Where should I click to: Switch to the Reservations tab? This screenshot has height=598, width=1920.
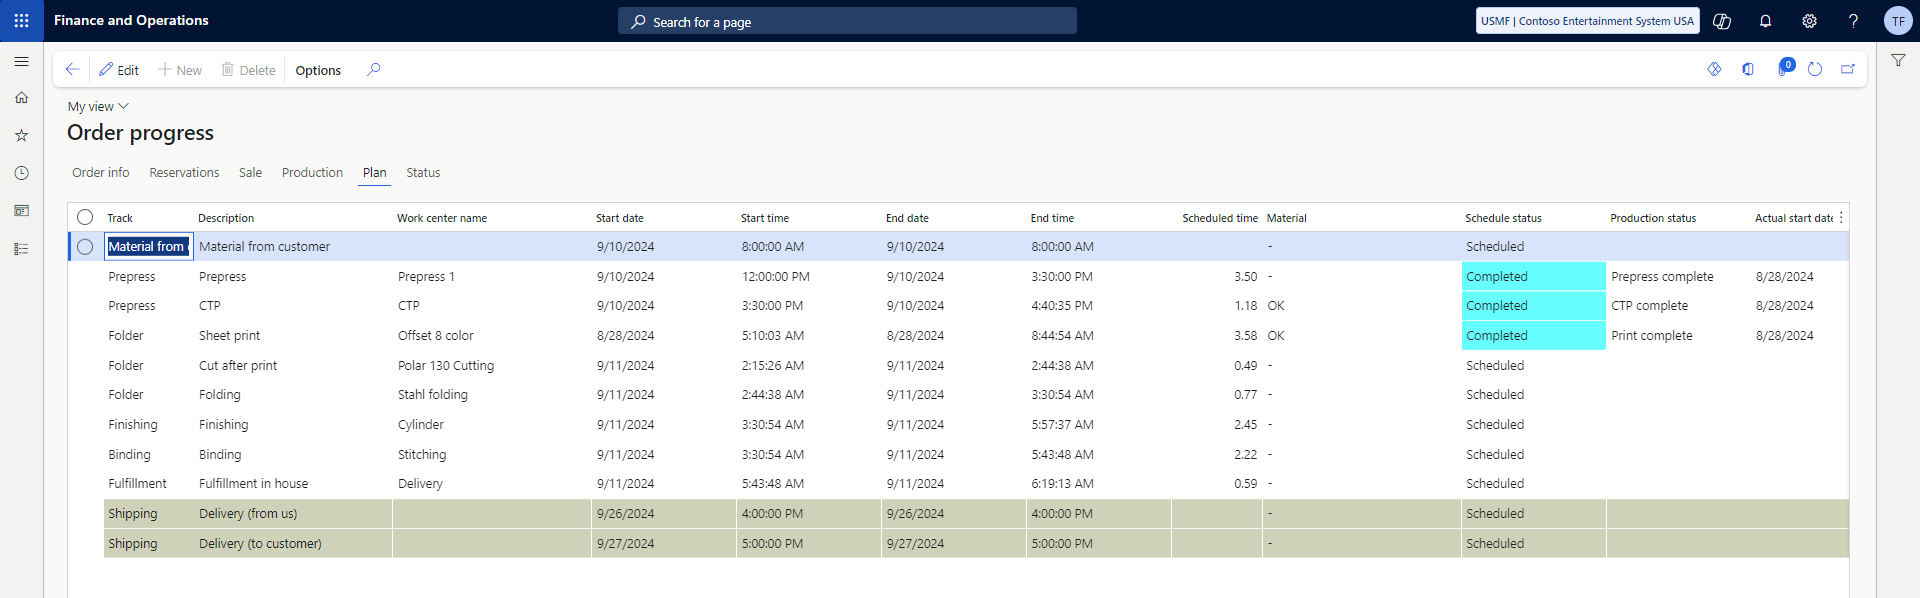click(x=184, y=172)
